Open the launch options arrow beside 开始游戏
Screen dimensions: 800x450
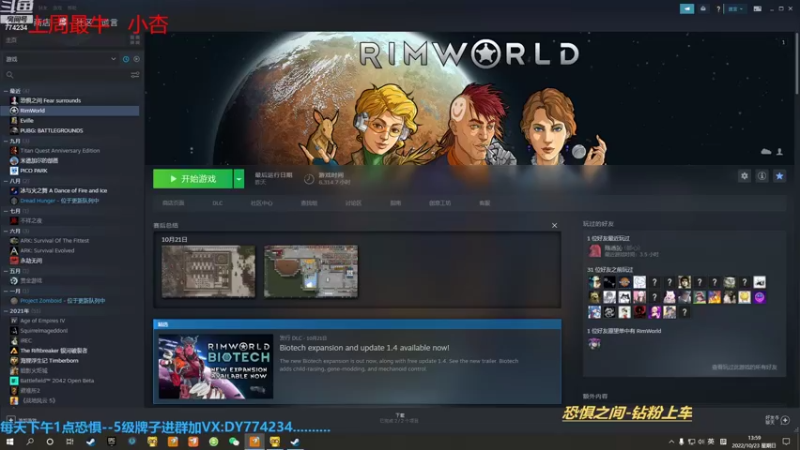coord(239,179)
